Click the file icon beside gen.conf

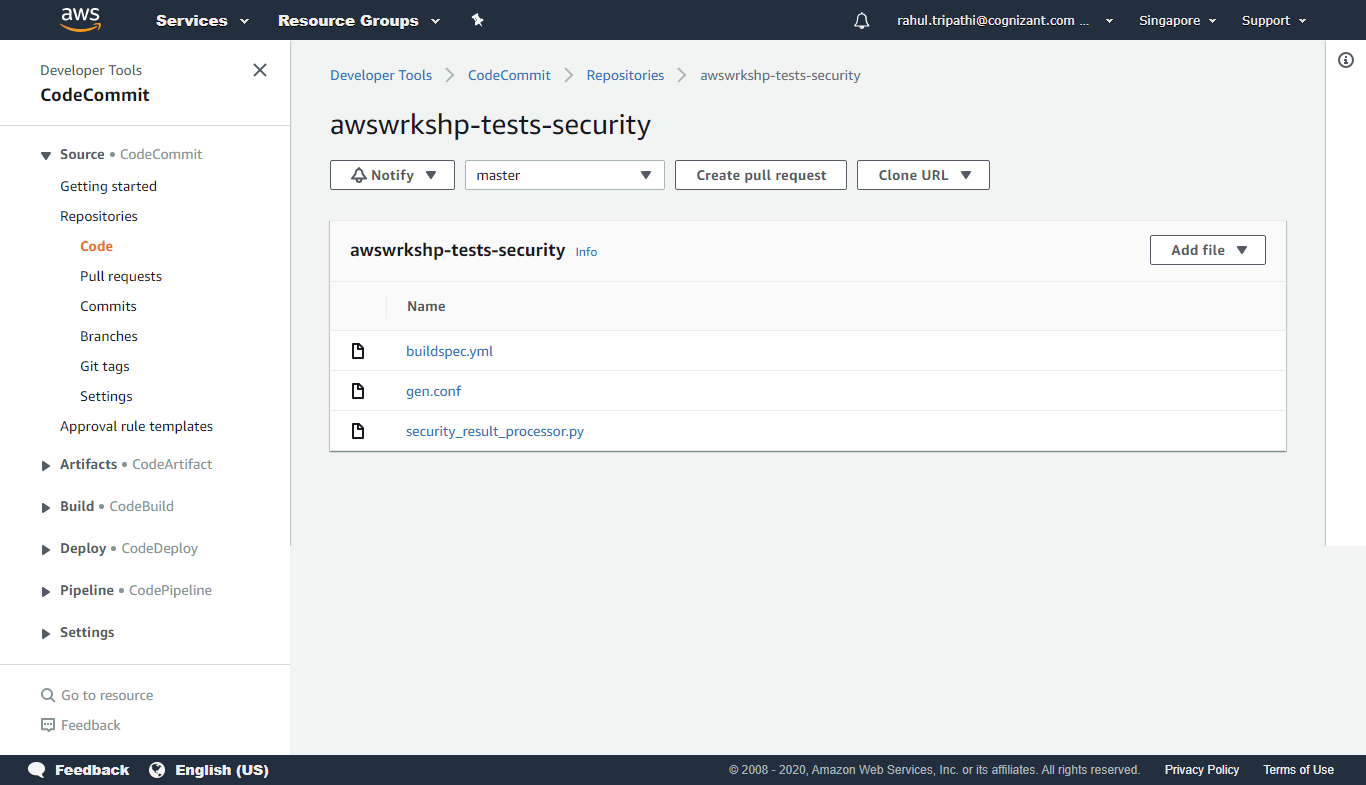tap(358, 391)
